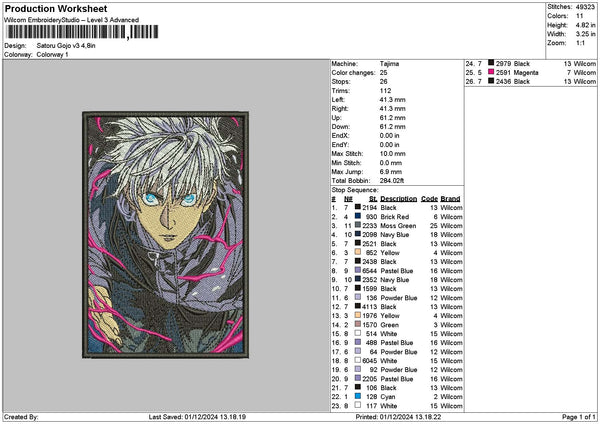This screenshot has height=424, width=600.
Task: Click the swatch beside 514 White
Action: click(x=357, y=333)
